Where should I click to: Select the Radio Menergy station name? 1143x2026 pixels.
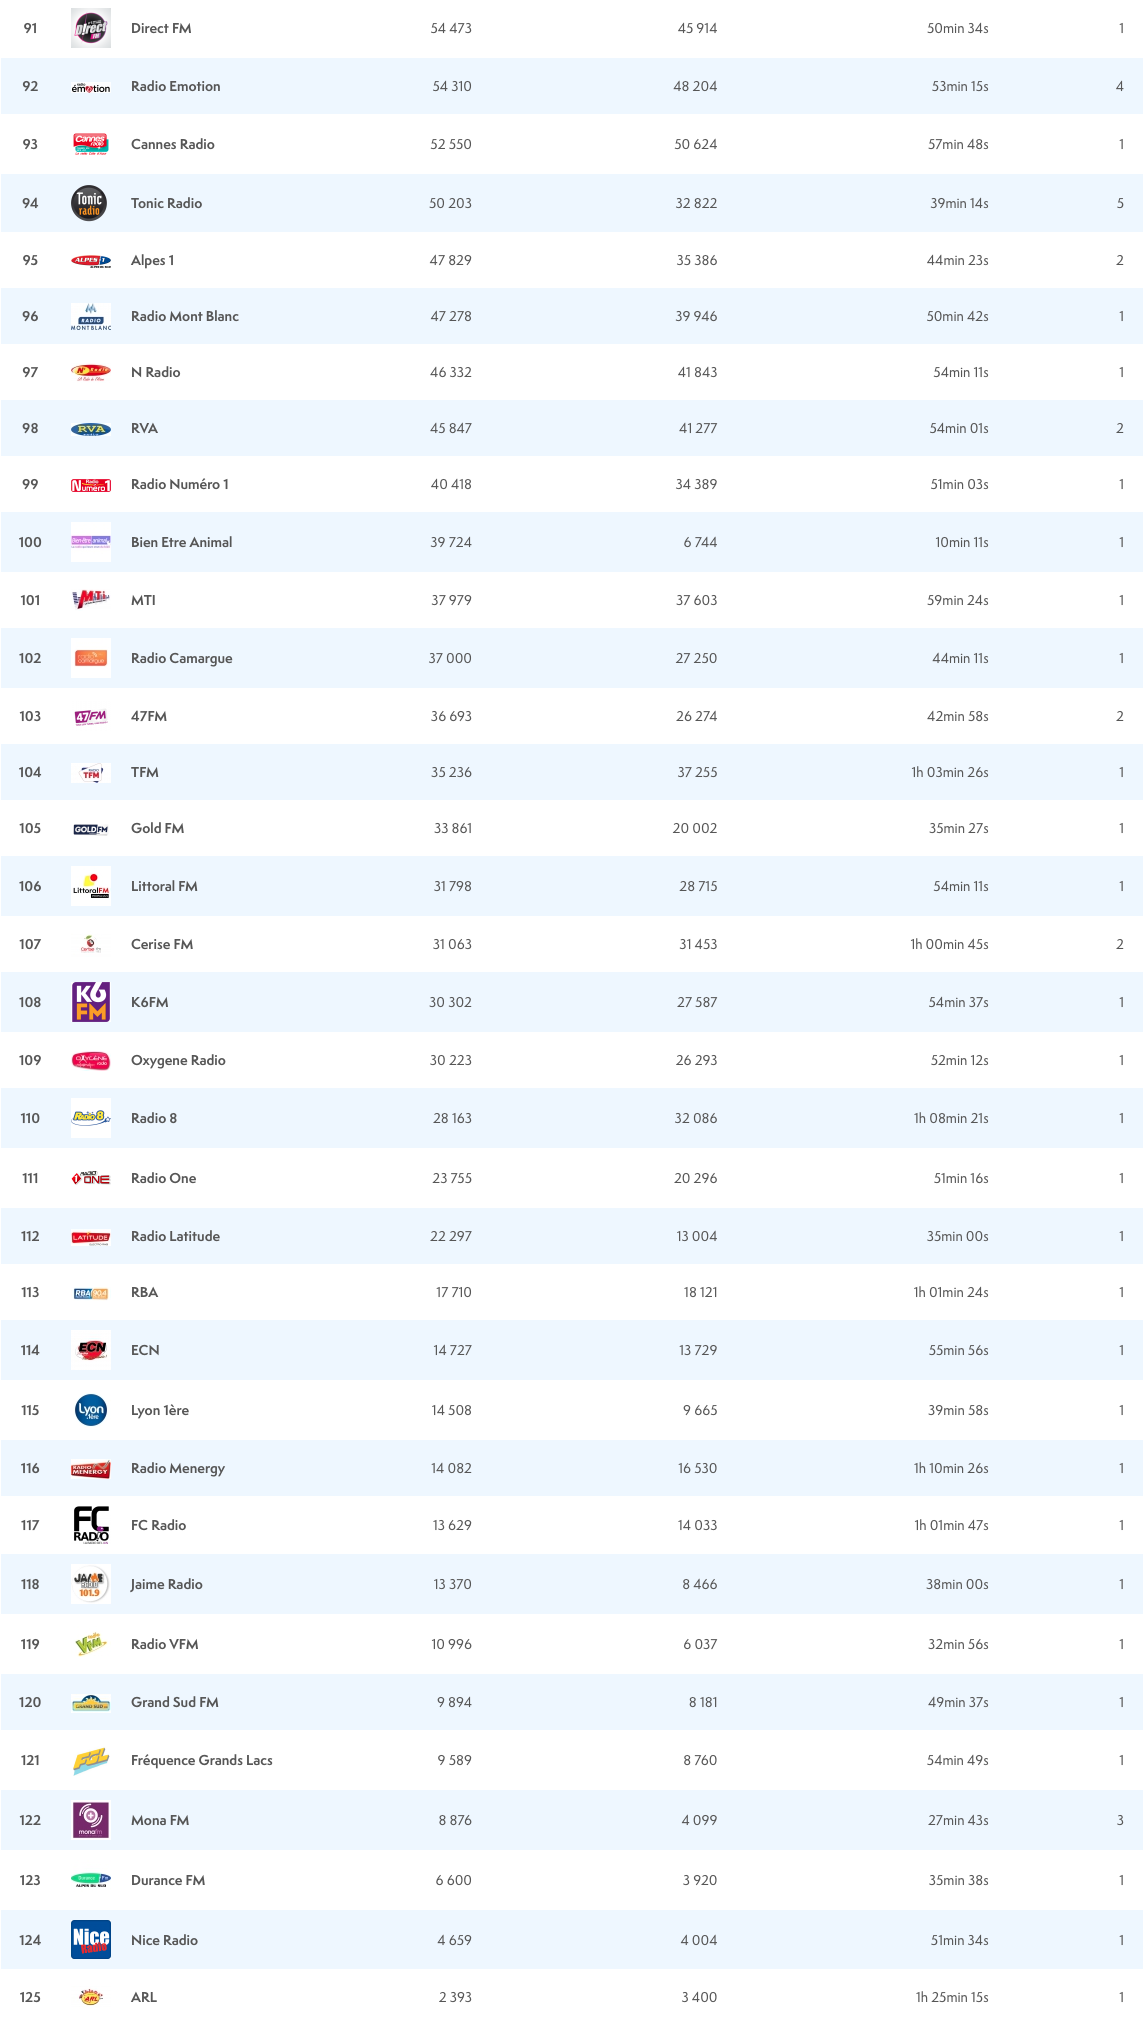point(177,1468)
